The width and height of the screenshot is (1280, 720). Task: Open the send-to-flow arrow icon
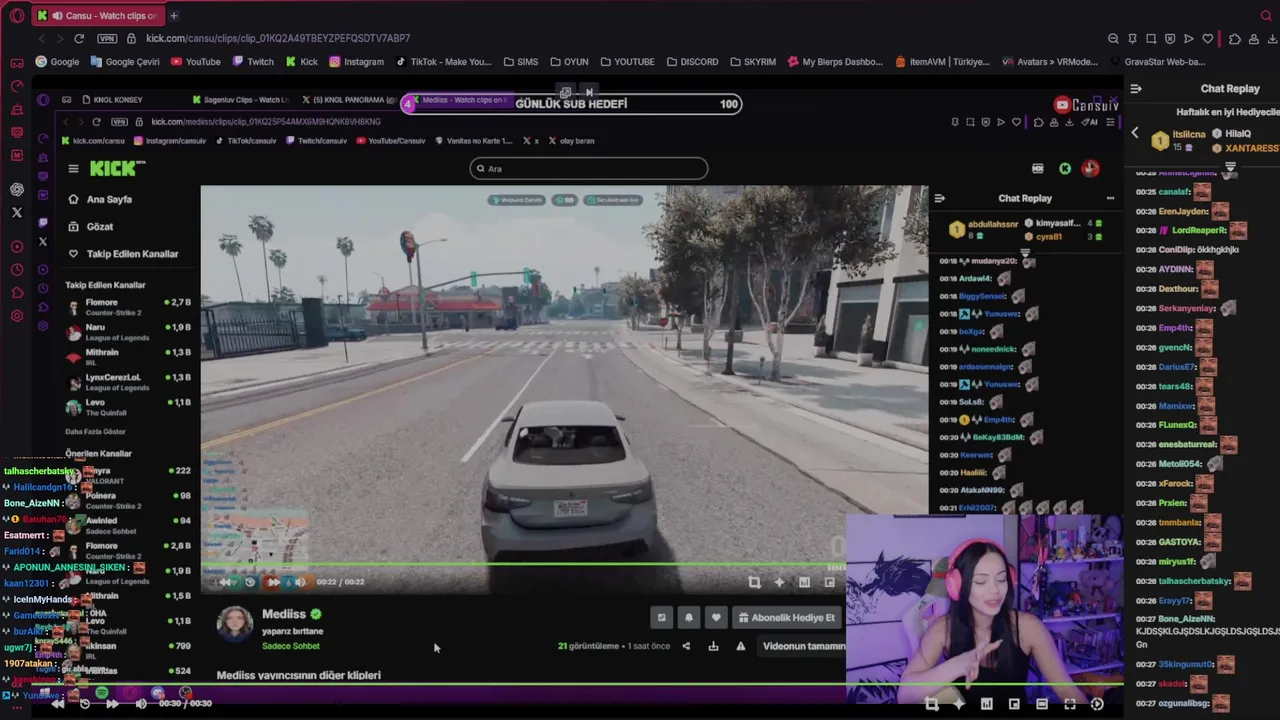click(1189, 39)
